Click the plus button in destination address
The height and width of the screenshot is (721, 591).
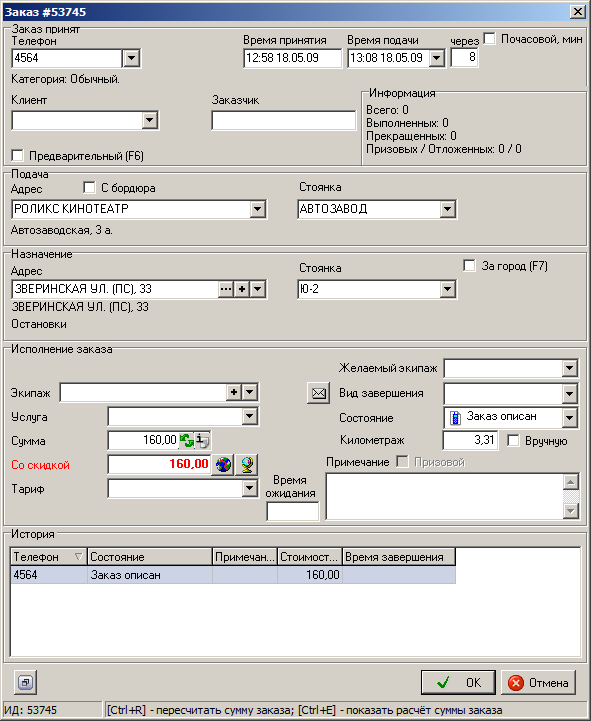coord(242,289)
